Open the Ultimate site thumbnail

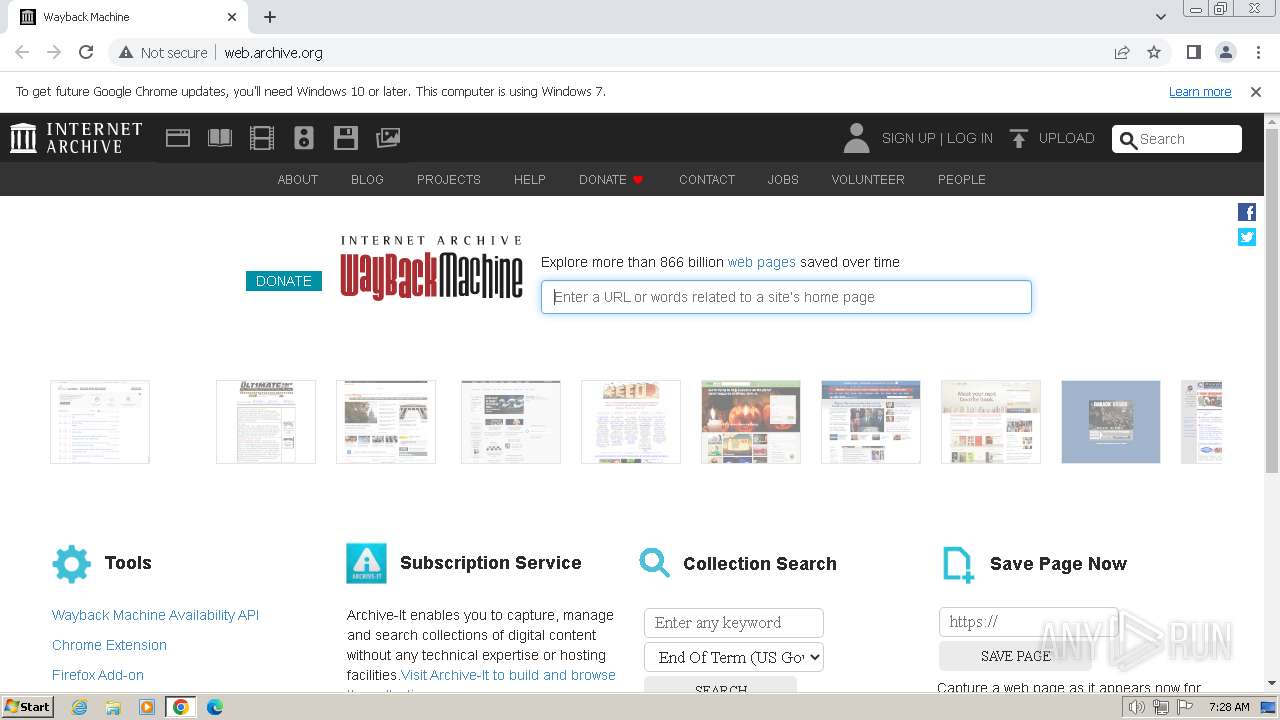[266, 421]
